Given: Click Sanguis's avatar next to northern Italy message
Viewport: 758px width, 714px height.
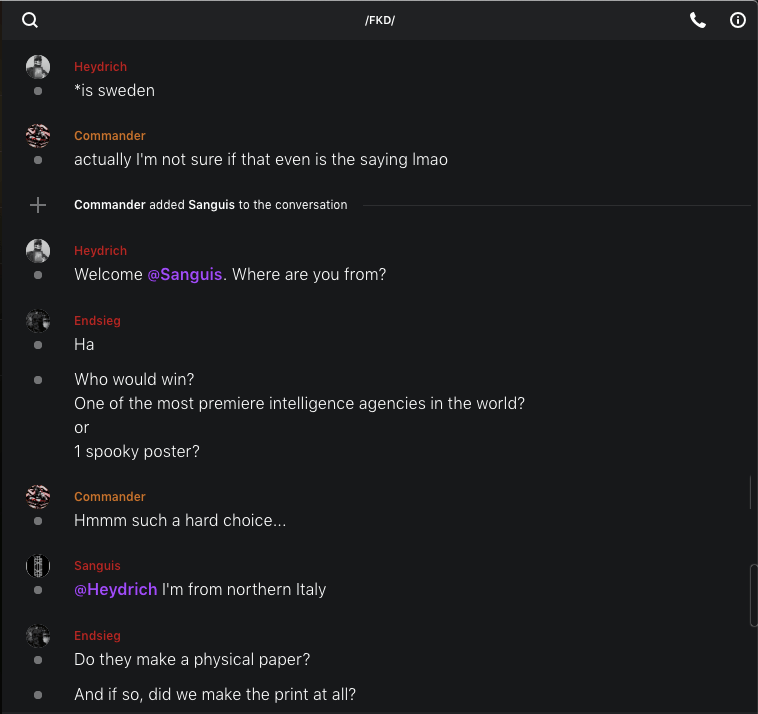Looking at the screenshot, I should pyautogui.click(x=38, y=566).
